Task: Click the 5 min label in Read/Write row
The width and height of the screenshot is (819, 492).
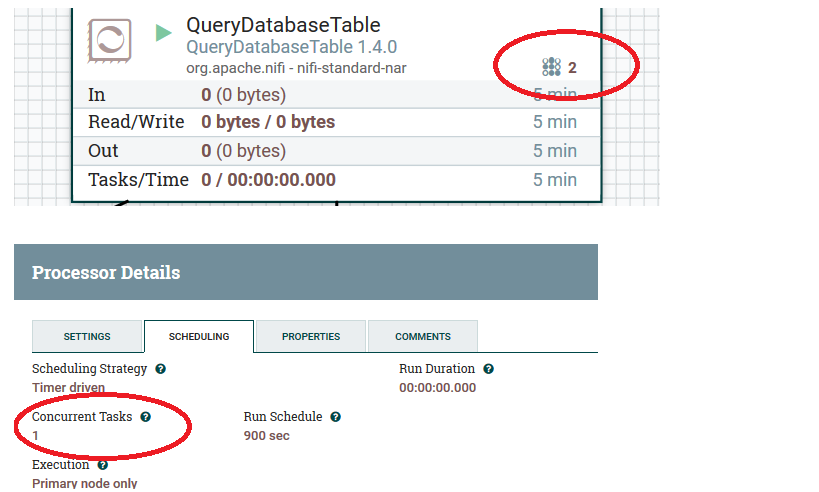Action: 555,122
